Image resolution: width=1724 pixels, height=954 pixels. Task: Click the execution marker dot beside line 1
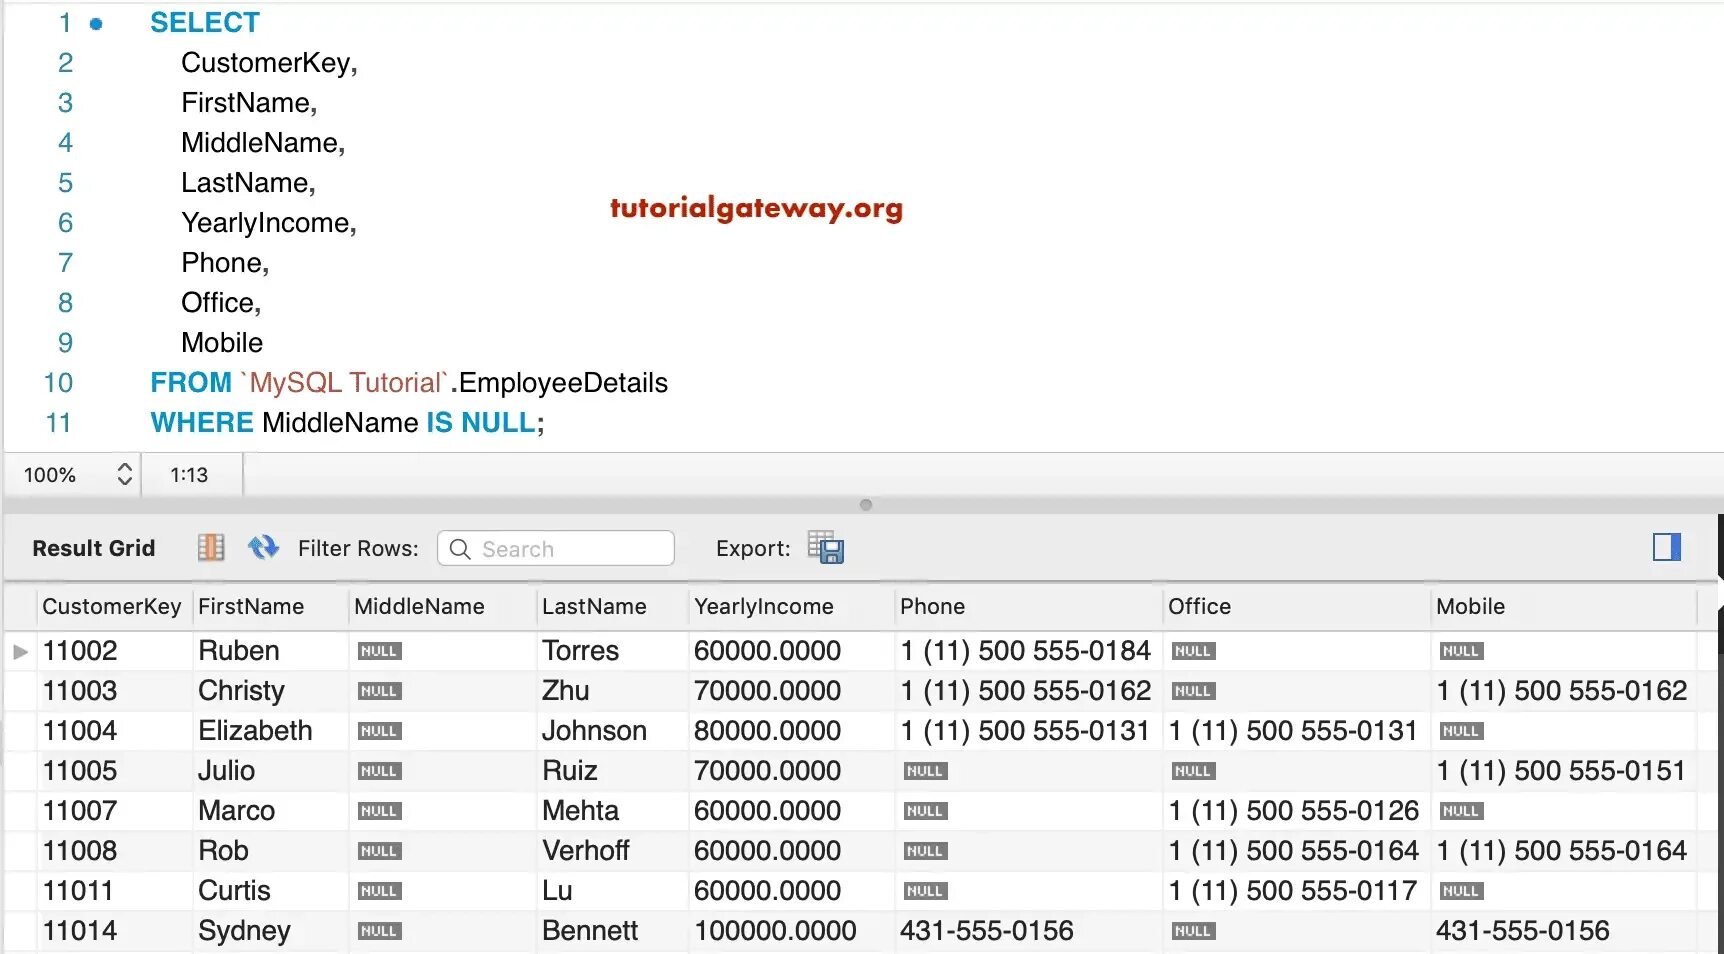click(96, 22)
